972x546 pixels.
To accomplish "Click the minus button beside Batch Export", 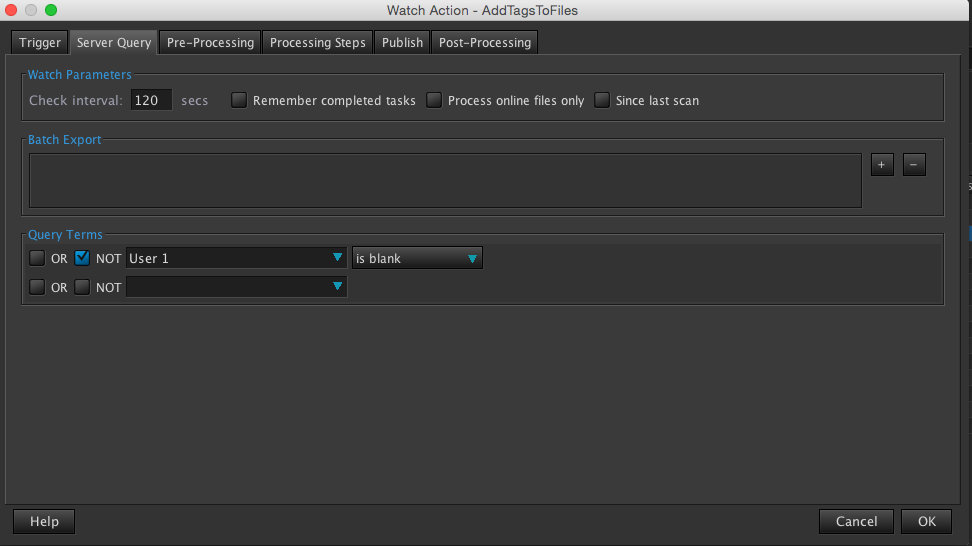I will point(914,165).
